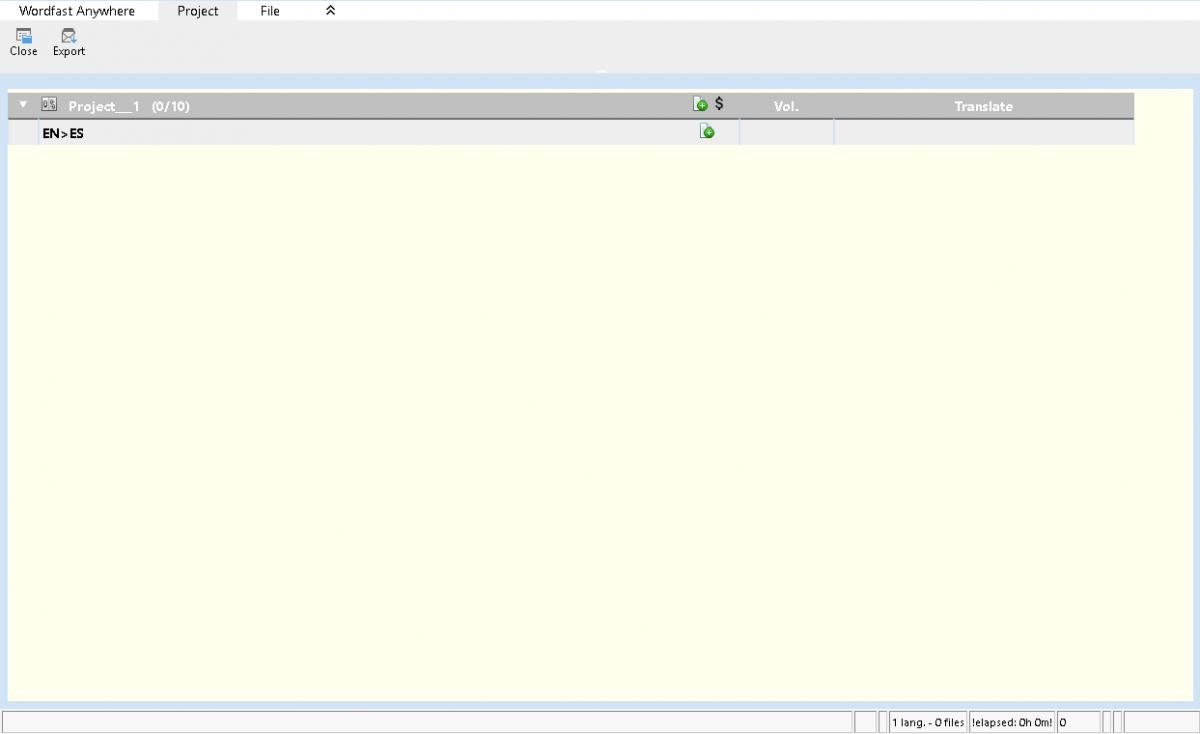The image size is (1200, 734).
Task: Switch to the Project tab
Action: 198,11
